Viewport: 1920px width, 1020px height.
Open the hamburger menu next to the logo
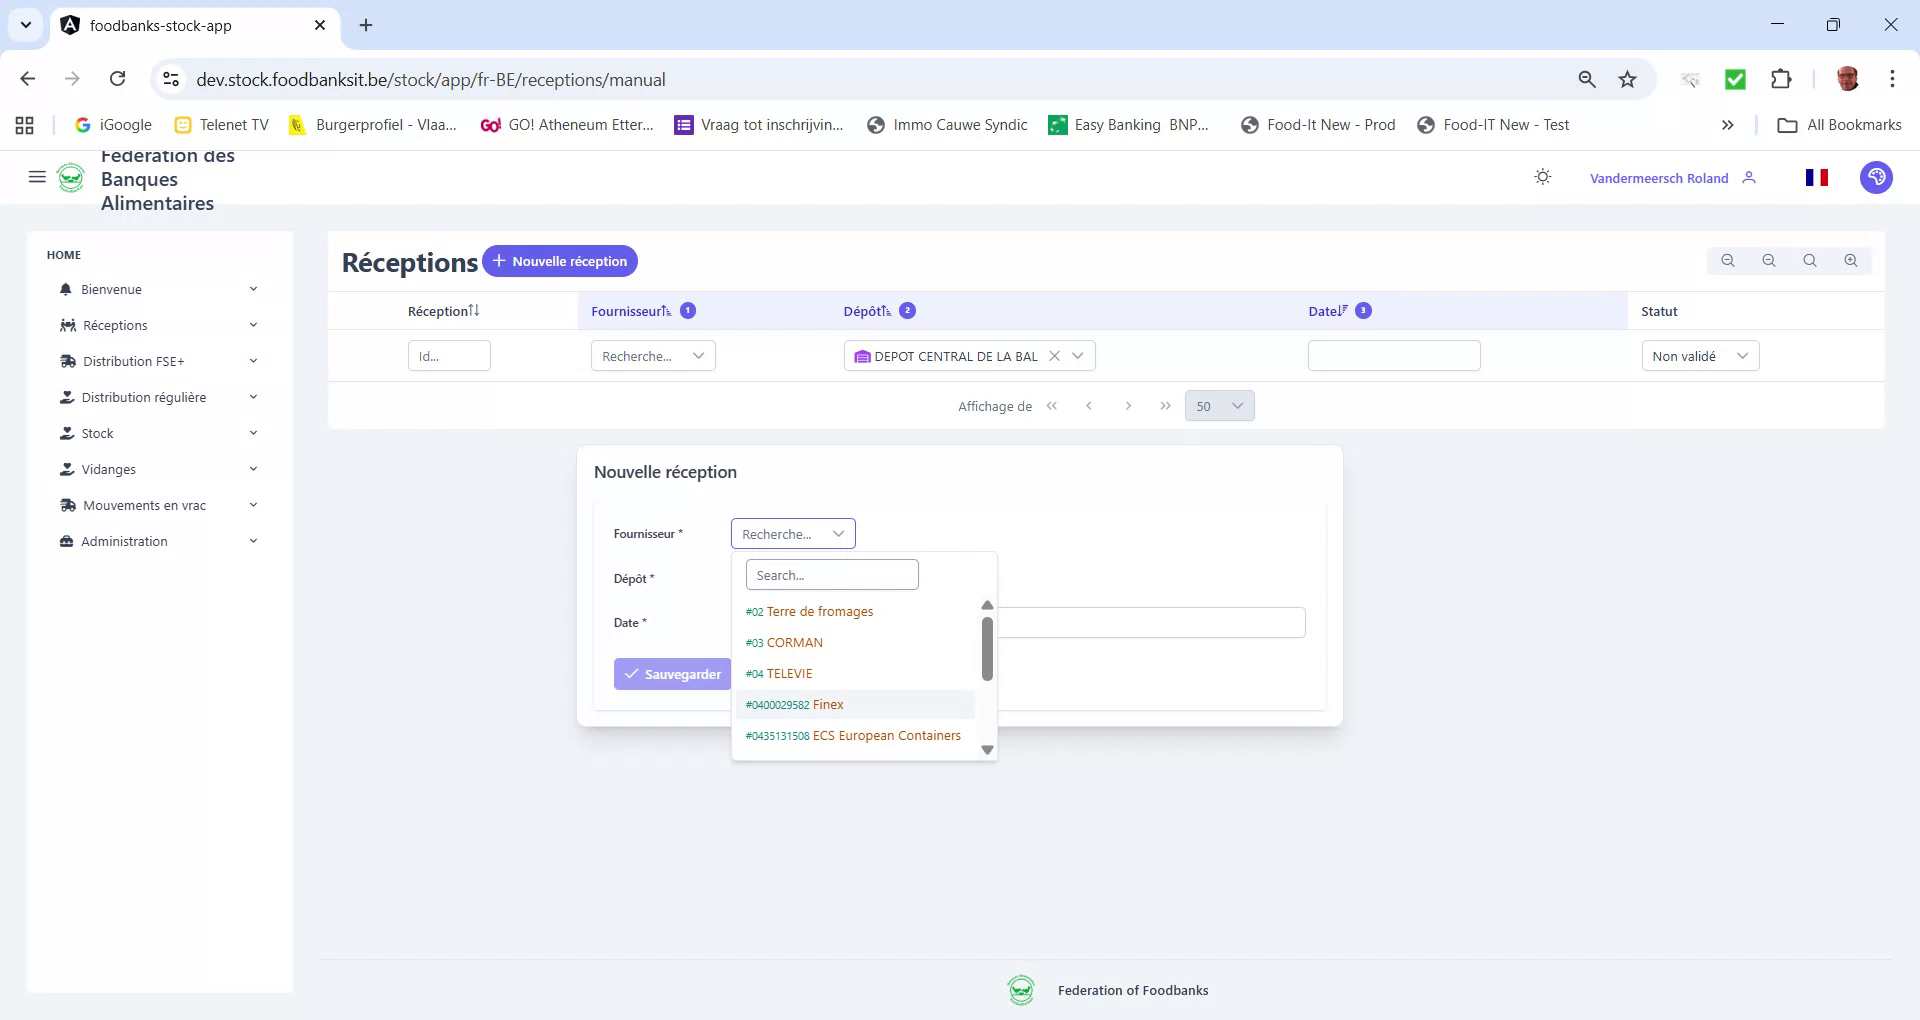[x=37, y=177]
